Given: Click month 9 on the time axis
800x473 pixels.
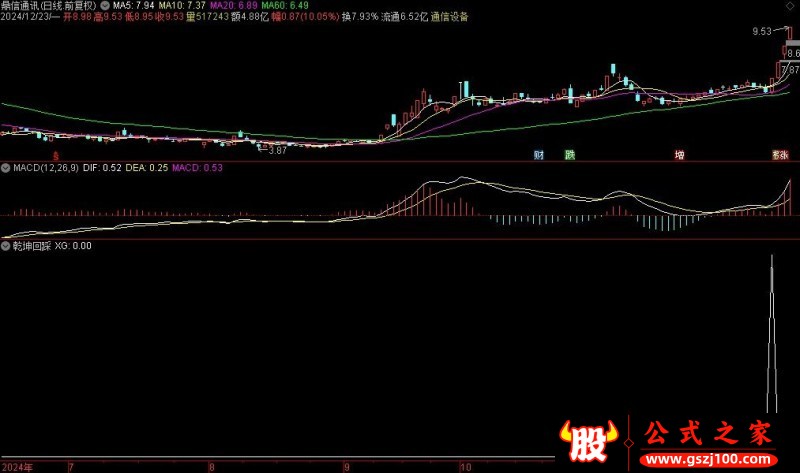Looking at the screenshot, I should [x=347, y=467].
